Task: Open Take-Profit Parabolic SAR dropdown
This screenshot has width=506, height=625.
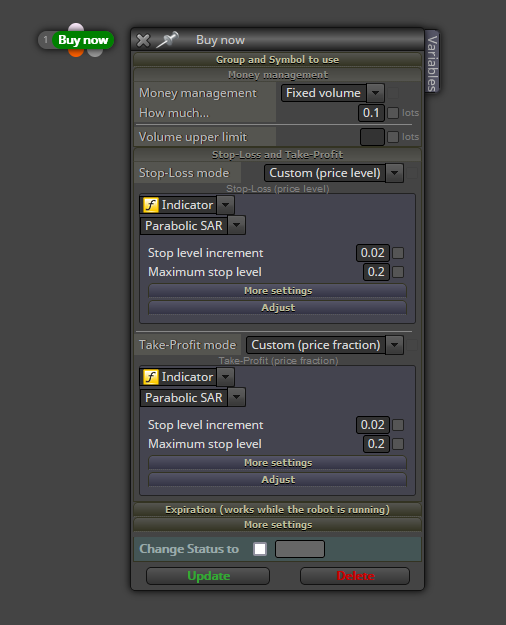Action: pyautogui.click(x=193, y=397)
